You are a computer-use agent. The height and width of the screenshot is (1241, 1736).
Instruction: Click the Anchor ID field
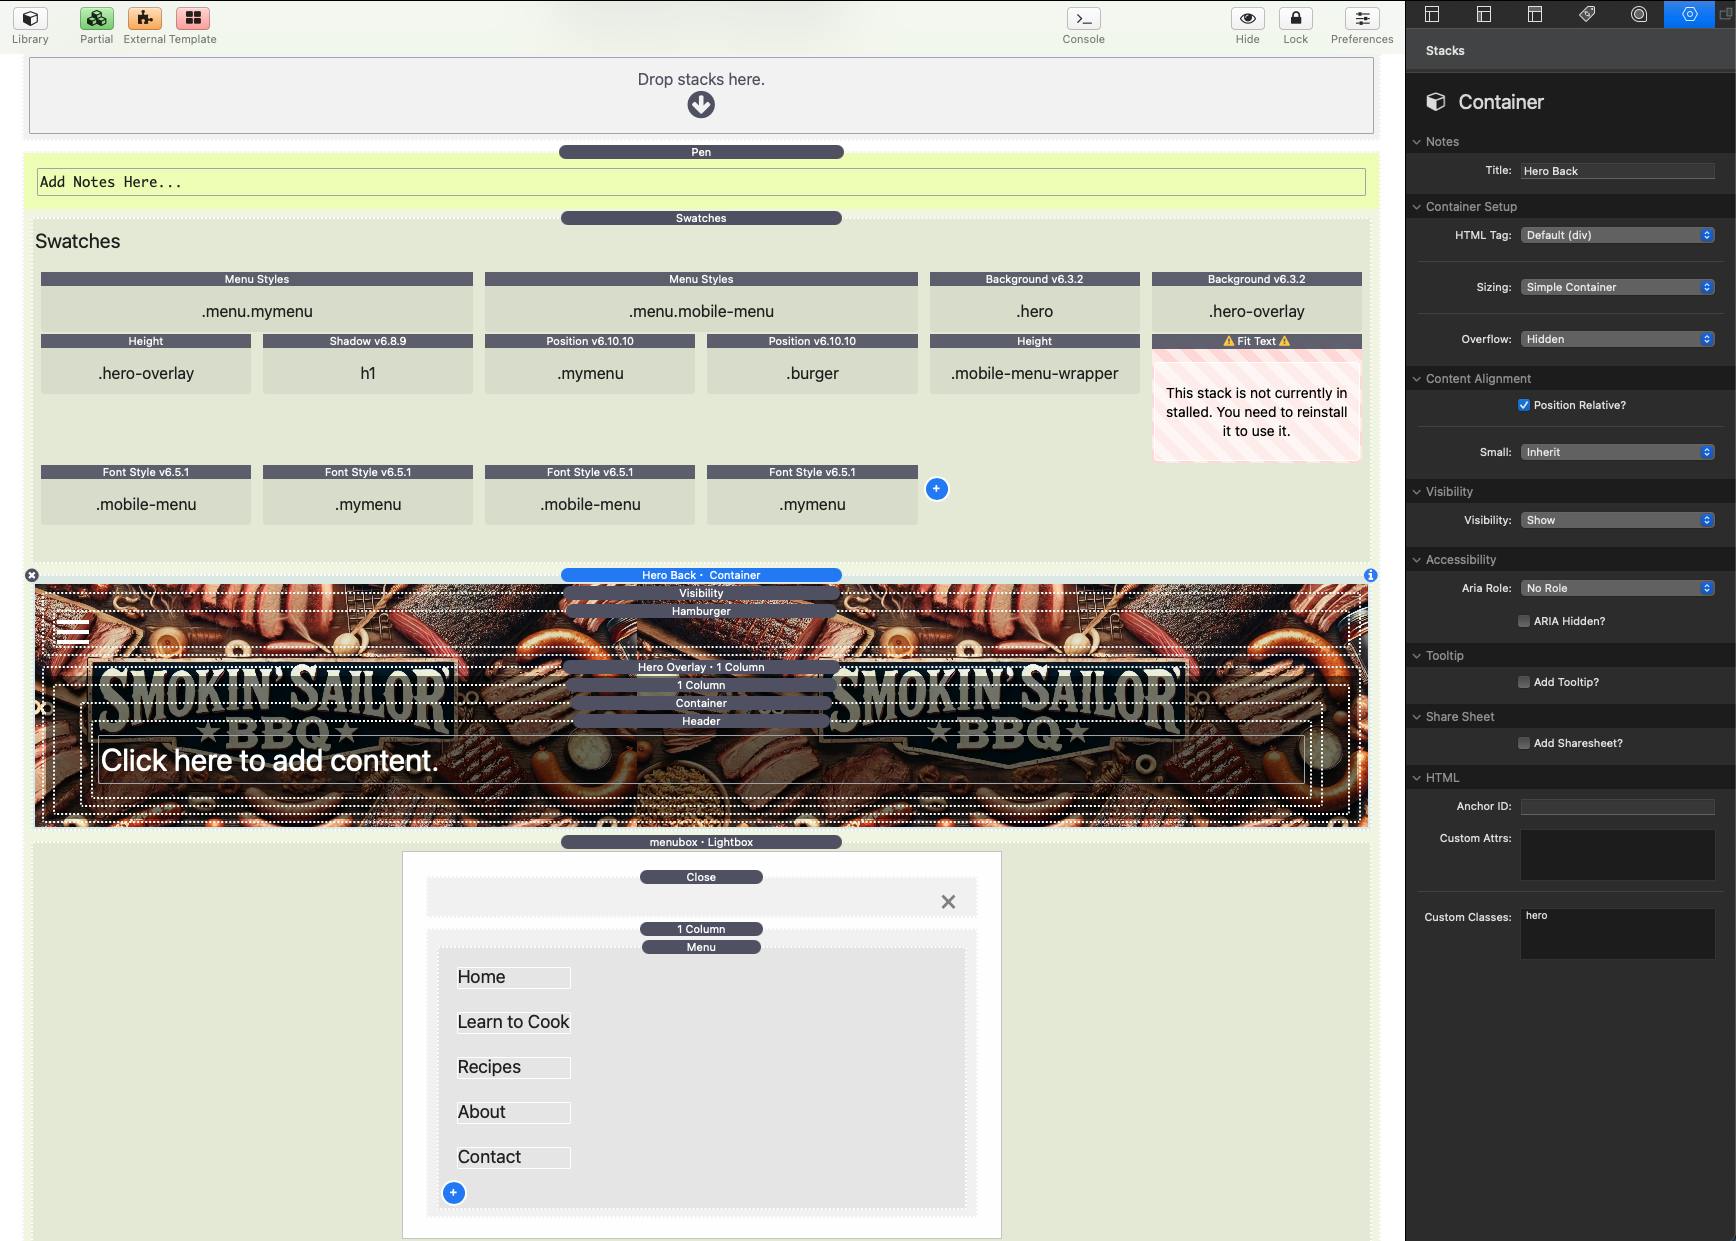pos(1618,806)
